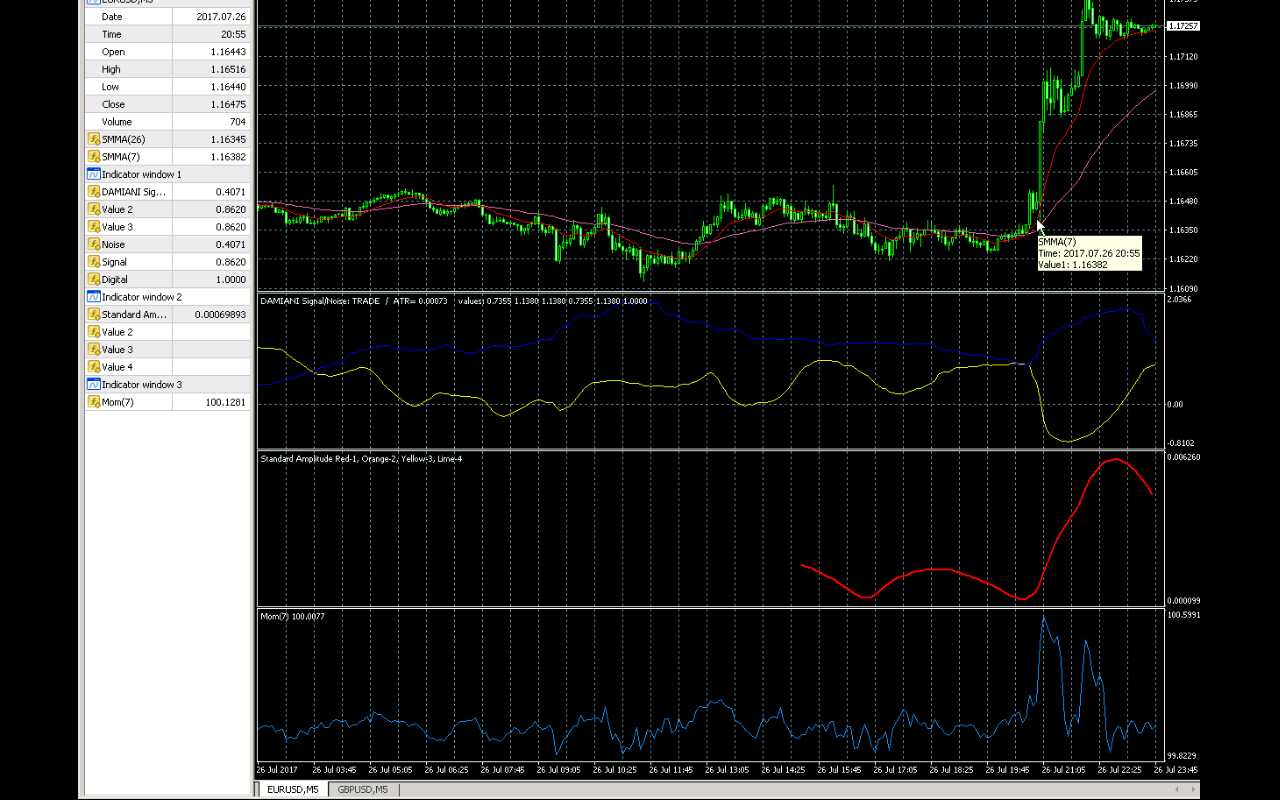Switch to the EURUSD,M5 chart tab
The height and width of the screenshot is (800, 1280).
(292, 790)
